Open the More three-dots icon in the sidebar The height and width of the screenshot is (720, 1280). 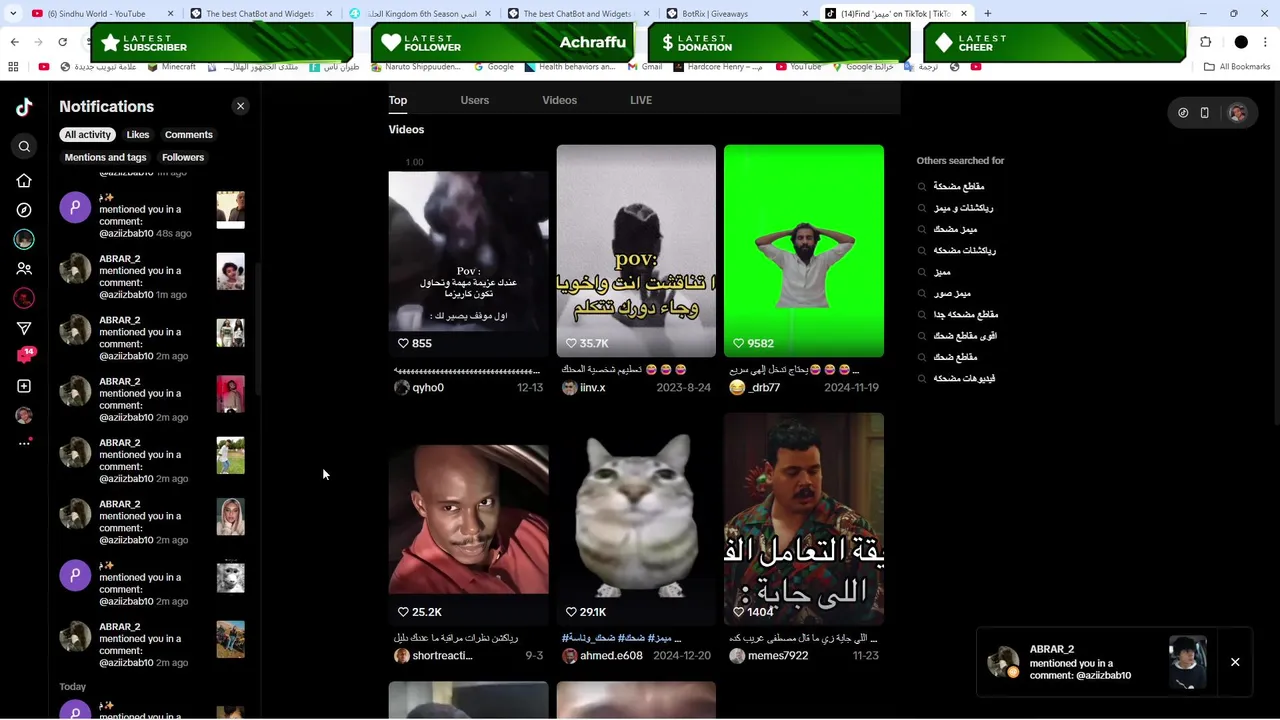click(x=24, y=443)
